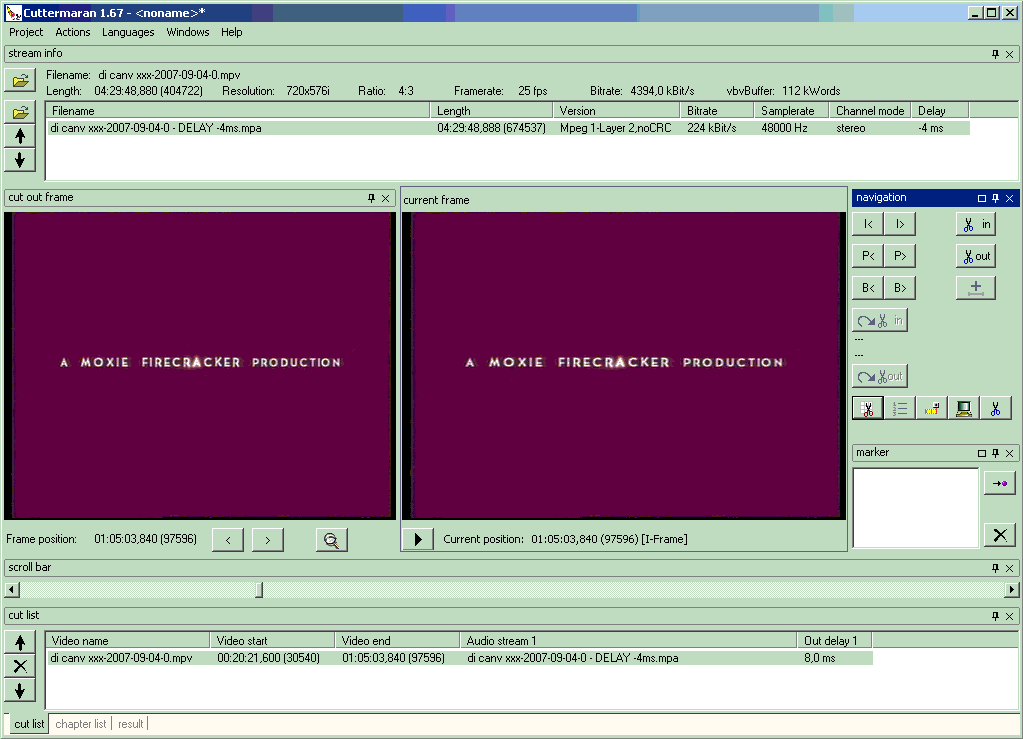Go to previous P-frame with P<
The height and width of the screenshot is (739, 1023).
(868, 256)
